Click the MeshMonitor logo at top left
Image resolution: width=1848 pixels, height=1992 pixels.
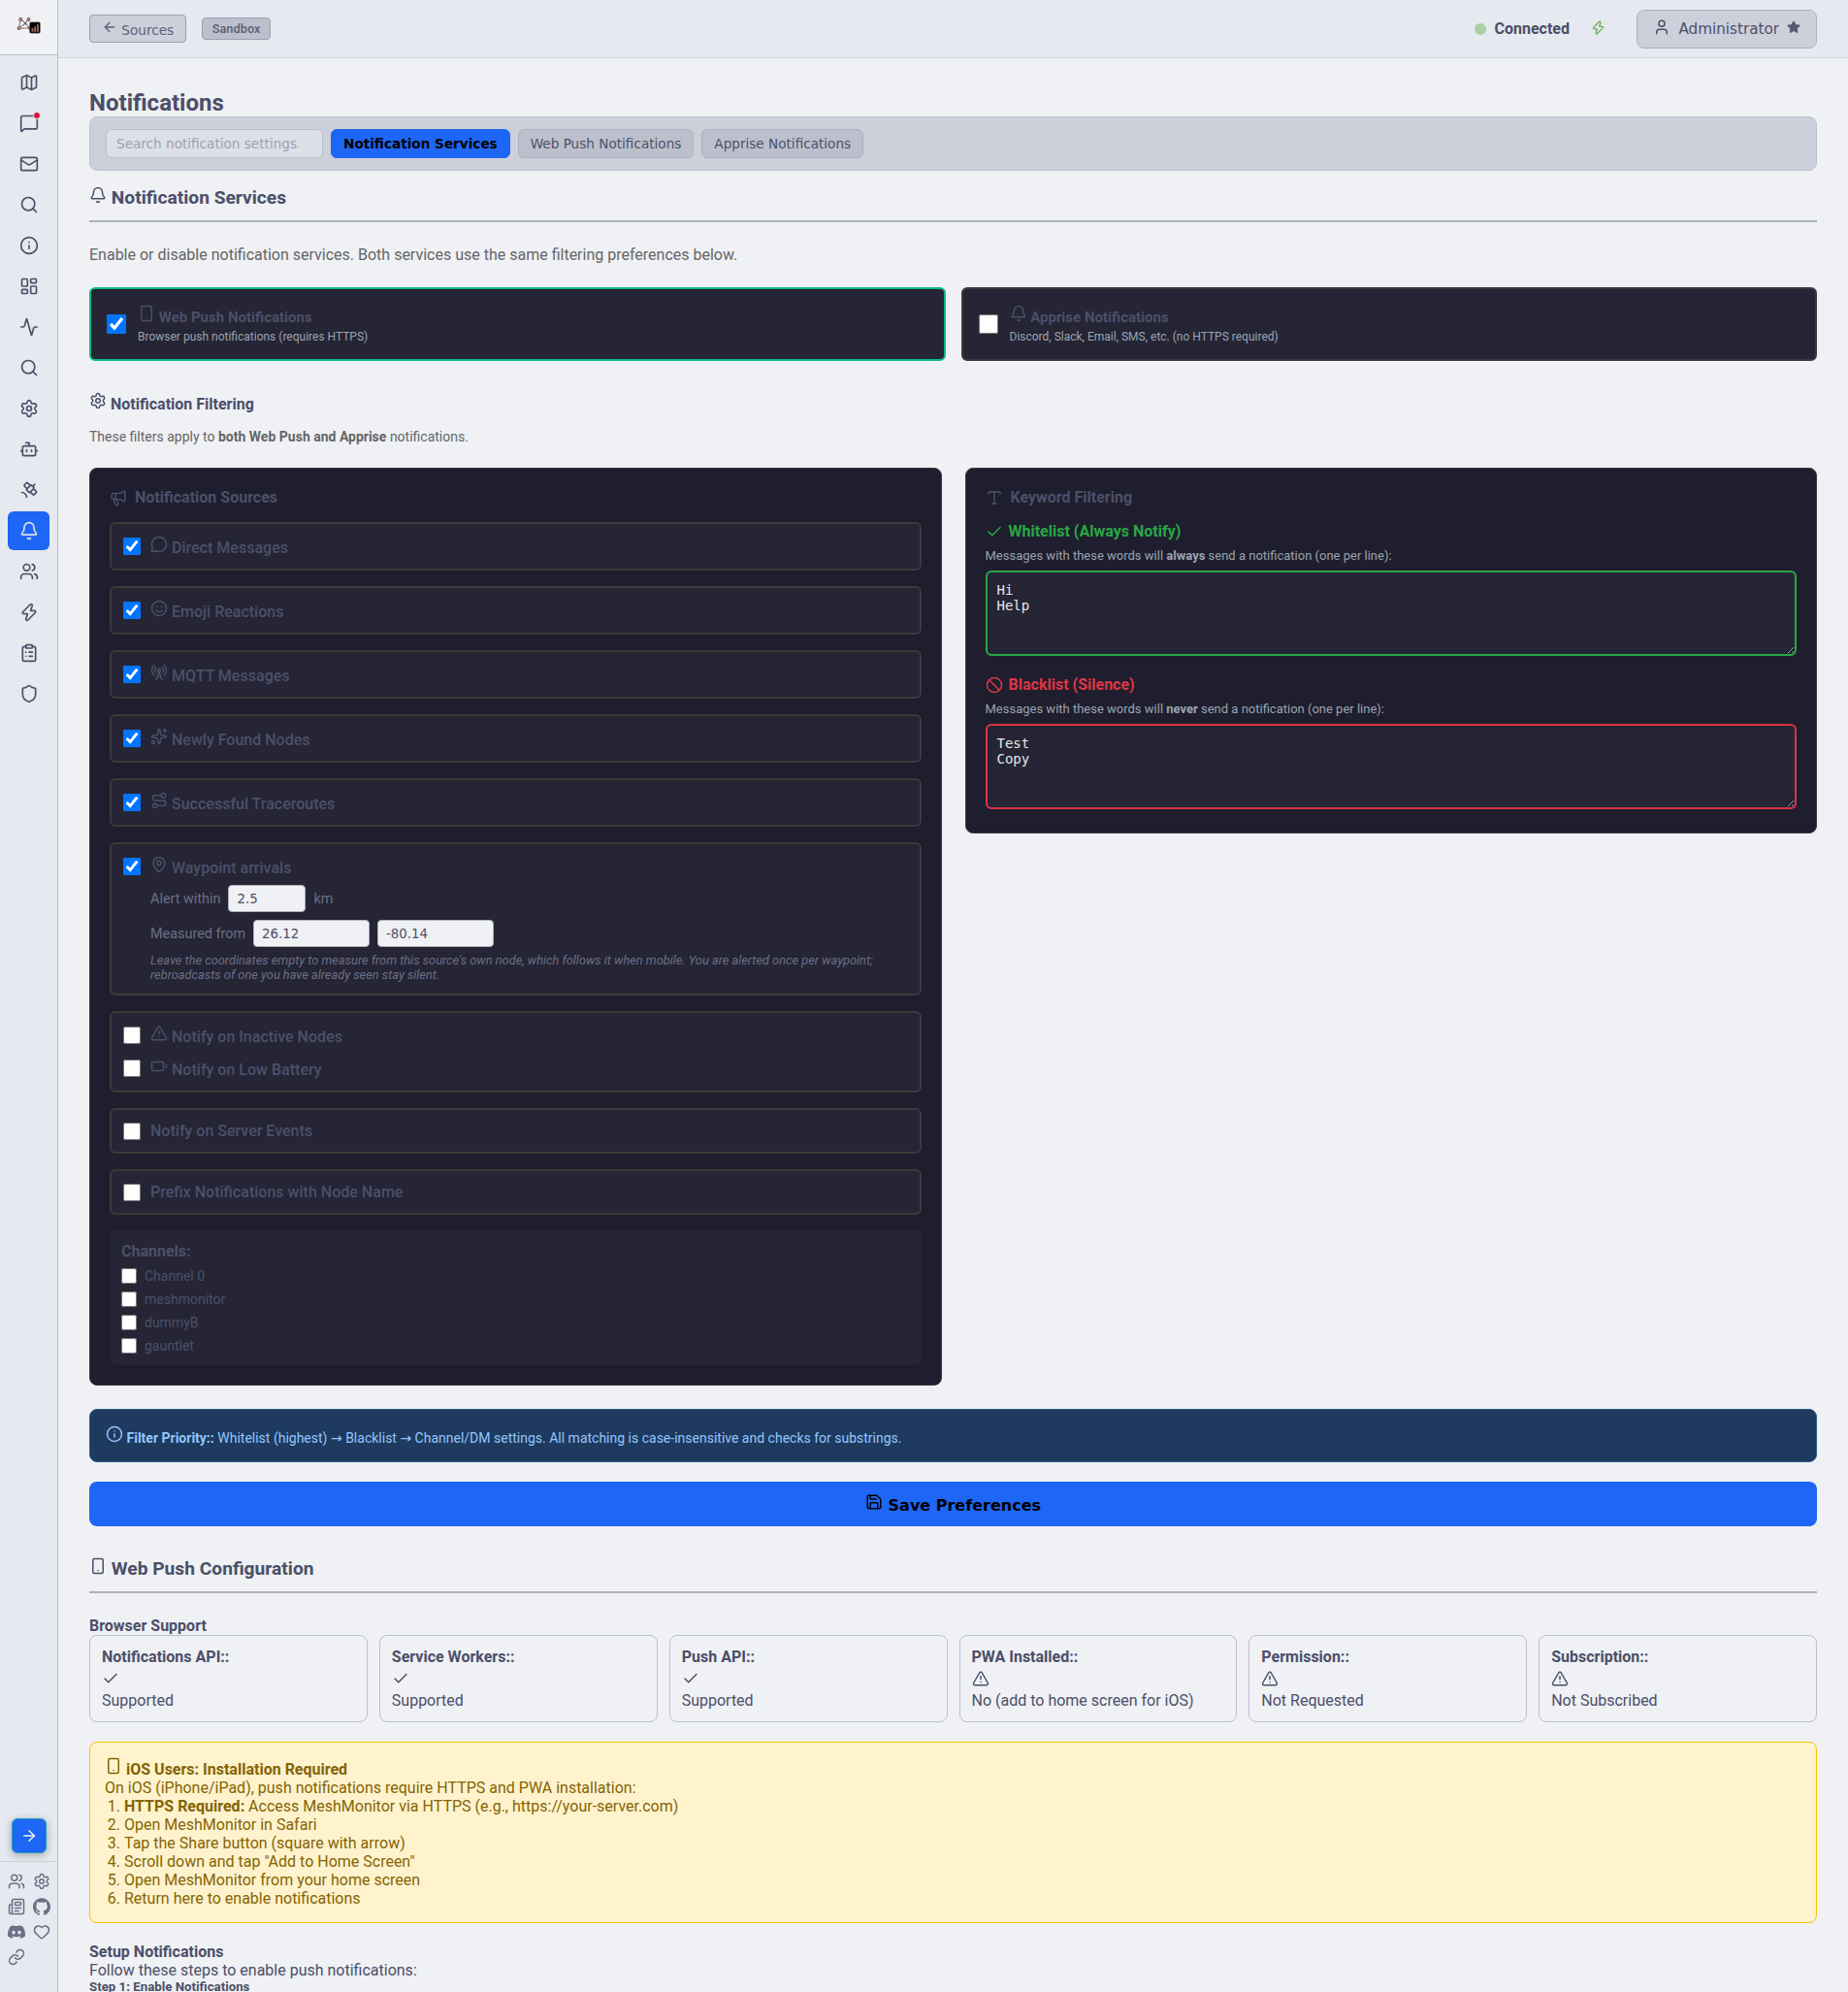pyautogui.click(x=29, y=25)
